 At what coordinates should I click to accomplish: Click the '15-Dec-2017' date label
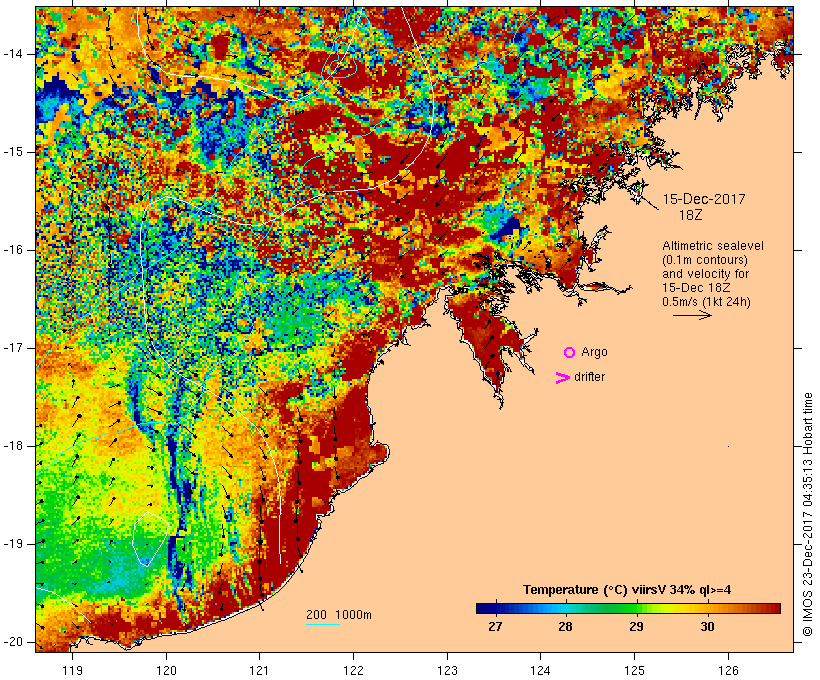coord(704,199)
